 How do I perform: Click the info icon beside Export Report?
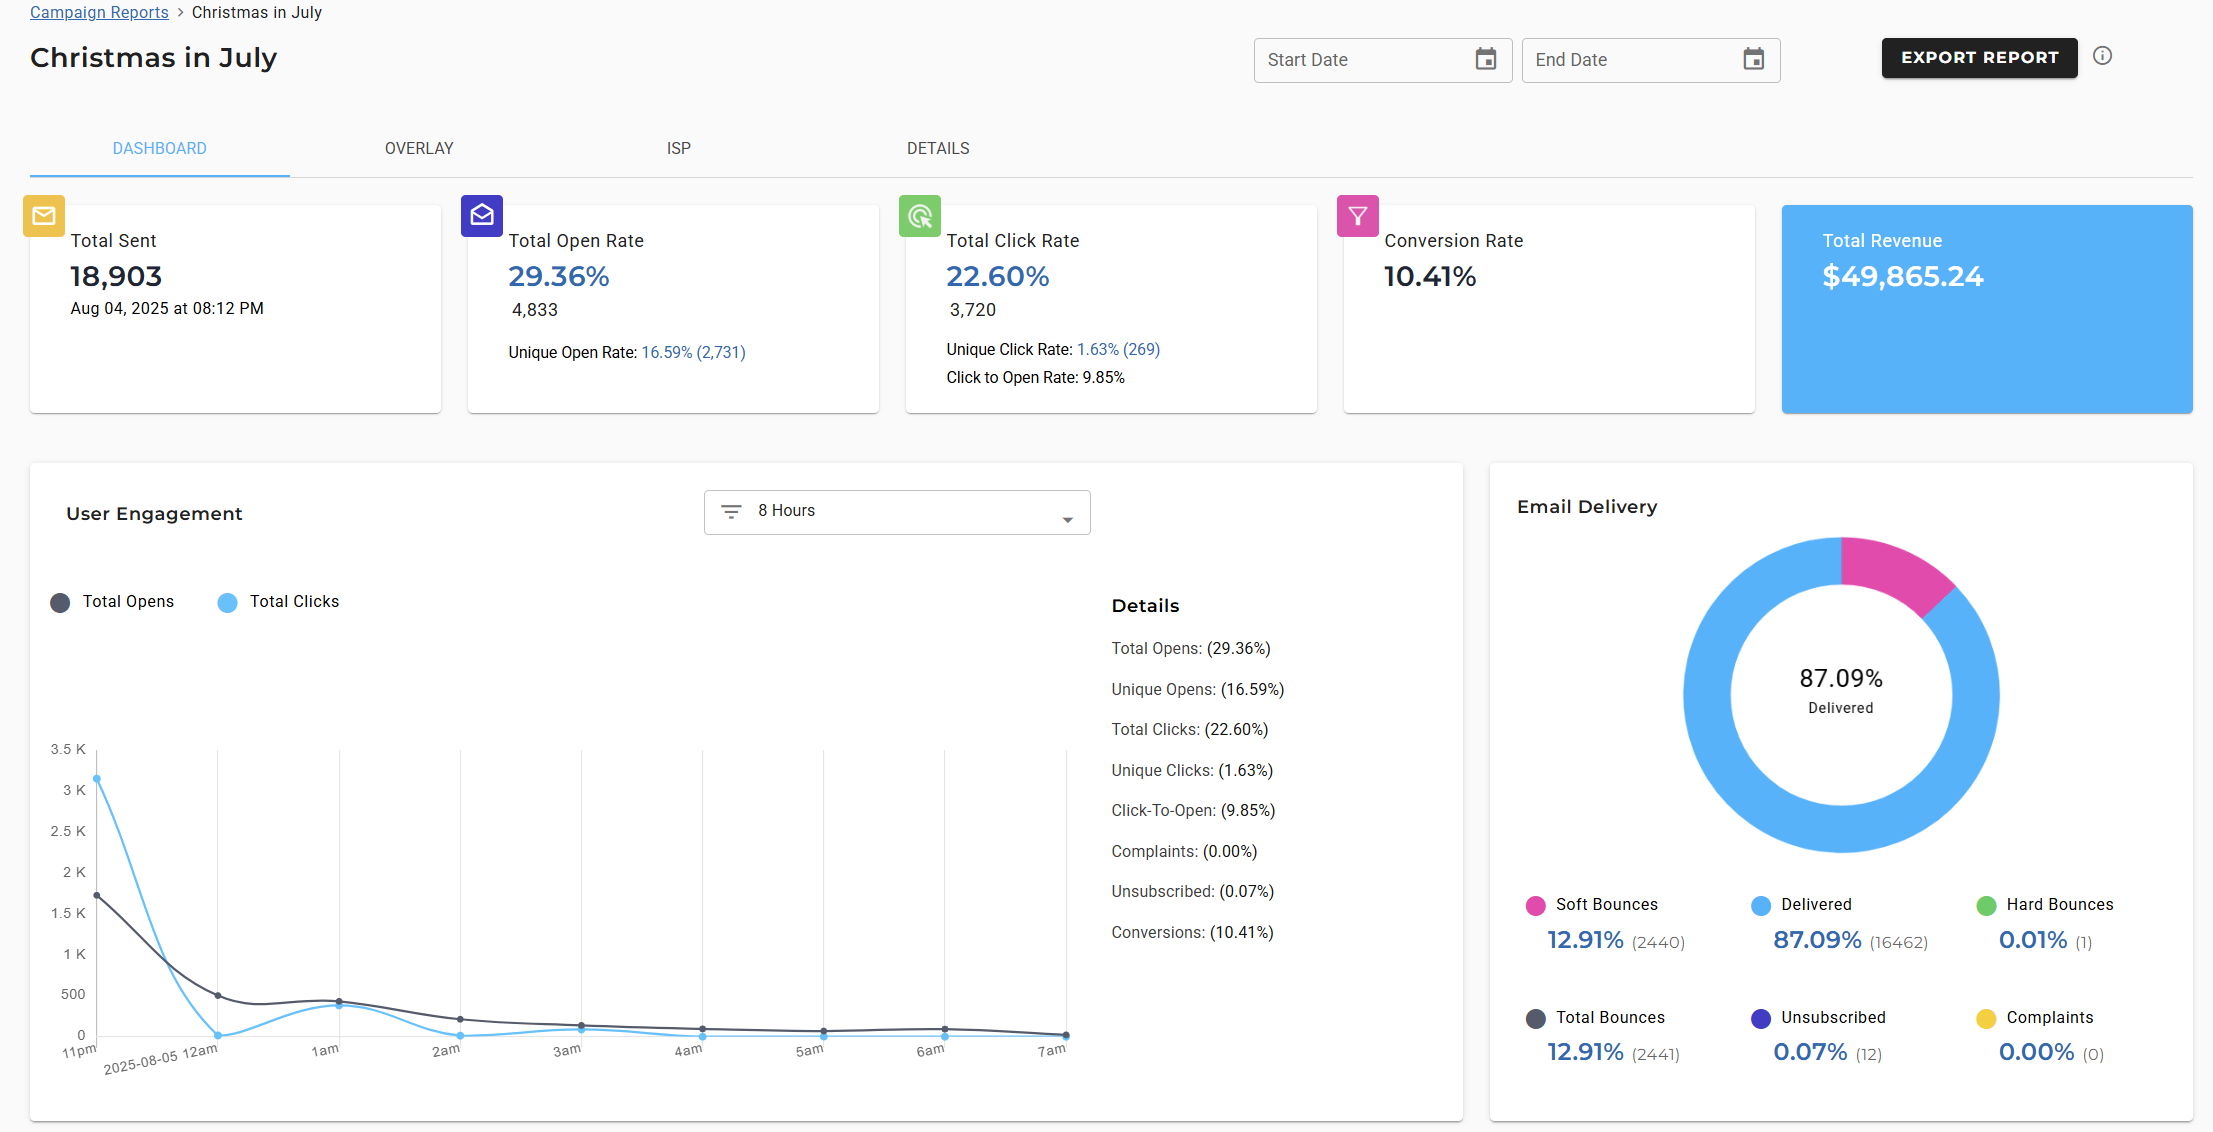pos(2103,56)
